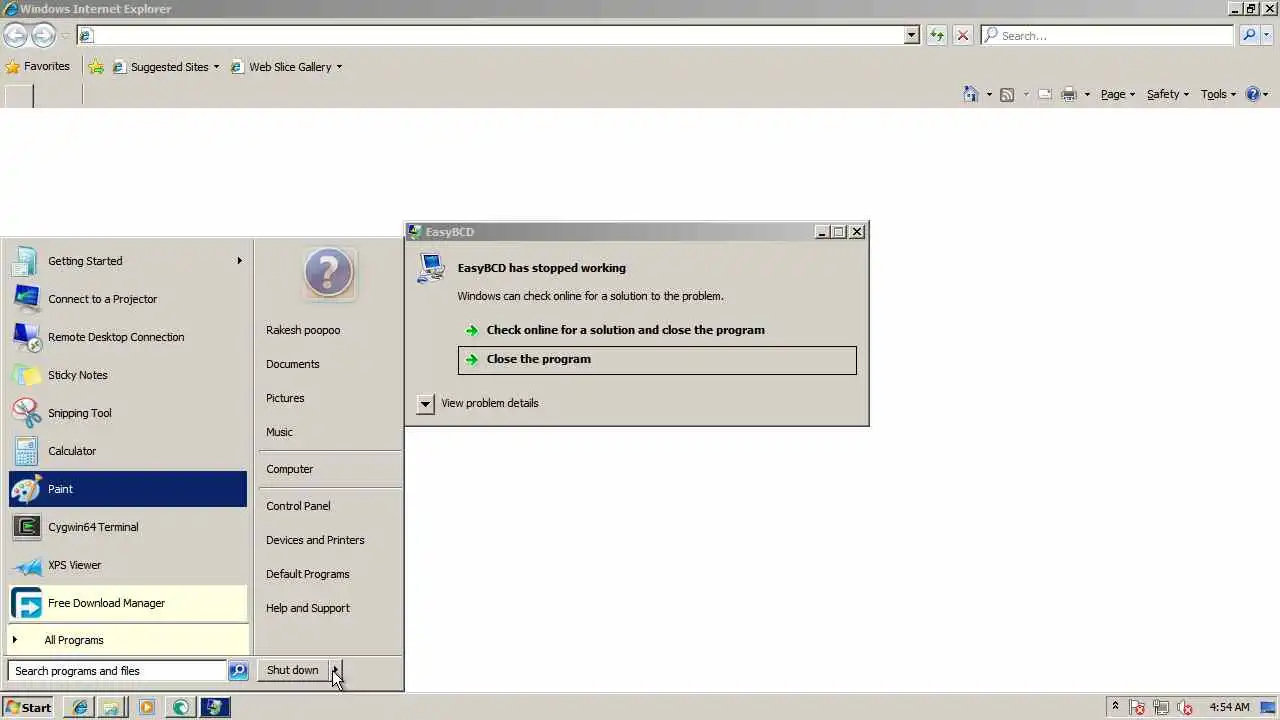Click the Refresh button
Screen dimensions: 1280x720
click(x=937, y=35)
